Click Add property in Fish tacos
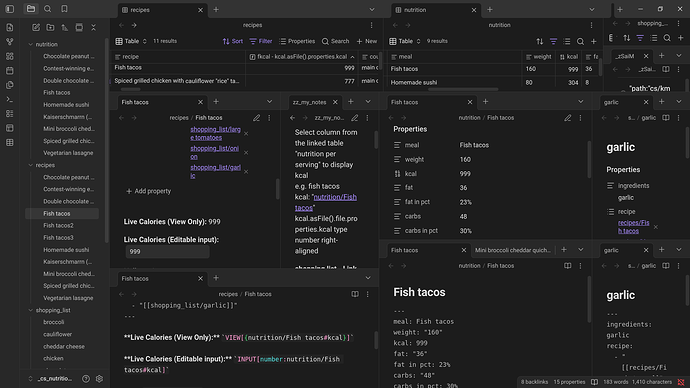The width and height of the screenshot is (690, 388). 148,191
